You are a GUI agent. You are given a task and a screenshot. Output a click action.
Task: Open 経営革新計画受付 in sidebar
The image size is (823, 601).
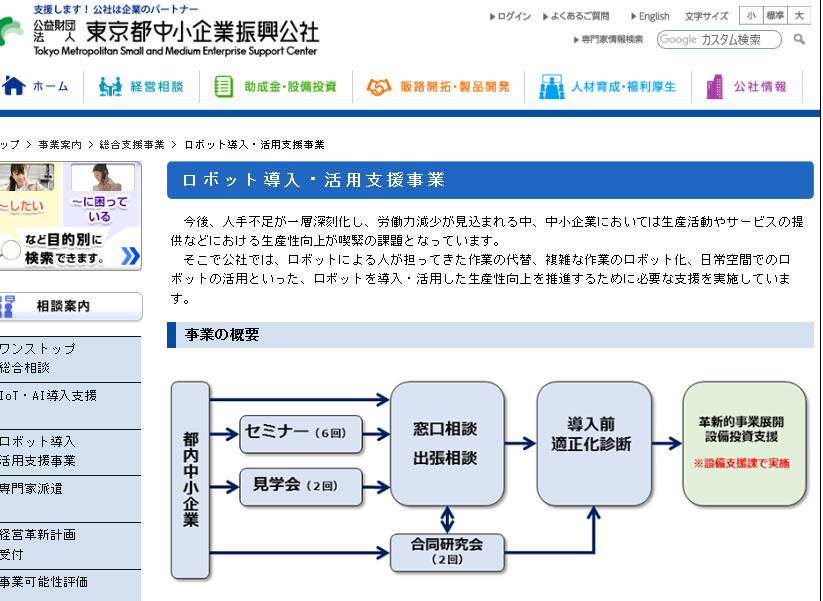click(70, 545)
